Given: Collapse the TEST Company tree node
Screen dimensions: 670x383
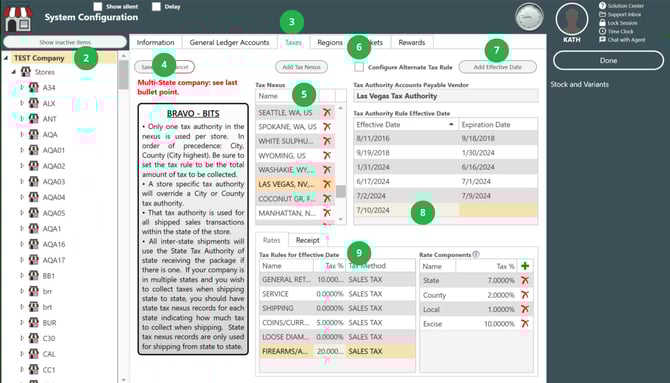Looking at the screenshot, I should coord(6,58).
